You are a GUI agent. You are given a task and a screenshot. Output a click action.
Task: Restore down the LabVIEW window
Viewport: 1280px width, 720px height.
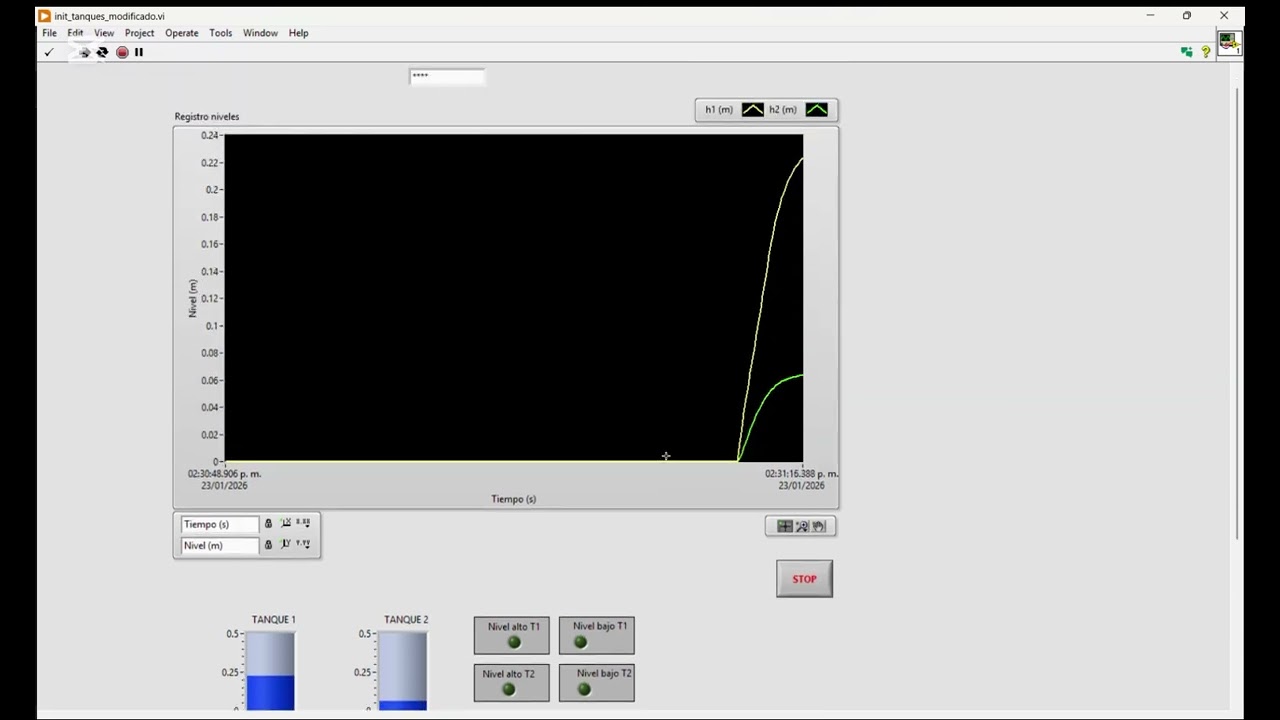pyautogui.click(x=1187, y=16)
